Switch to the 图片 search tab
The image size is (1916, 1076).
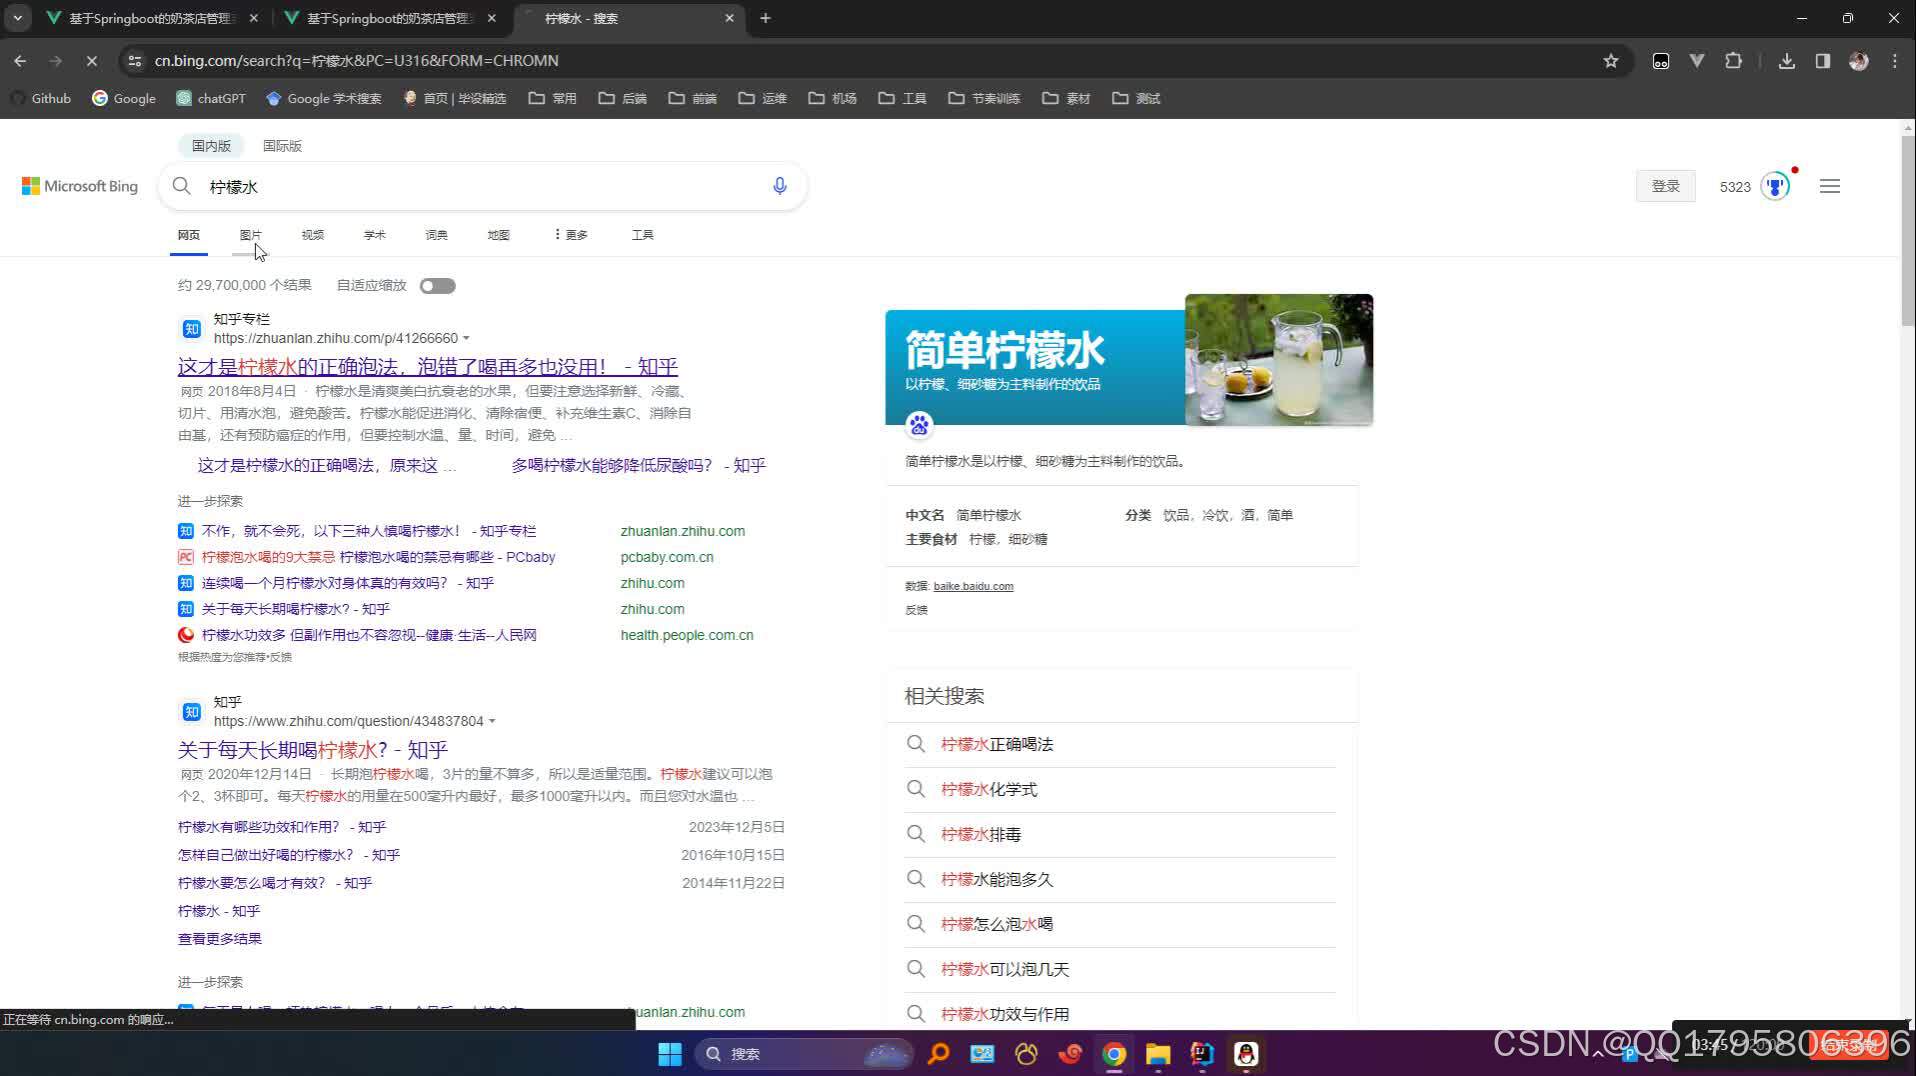click(x=251, y=234)
